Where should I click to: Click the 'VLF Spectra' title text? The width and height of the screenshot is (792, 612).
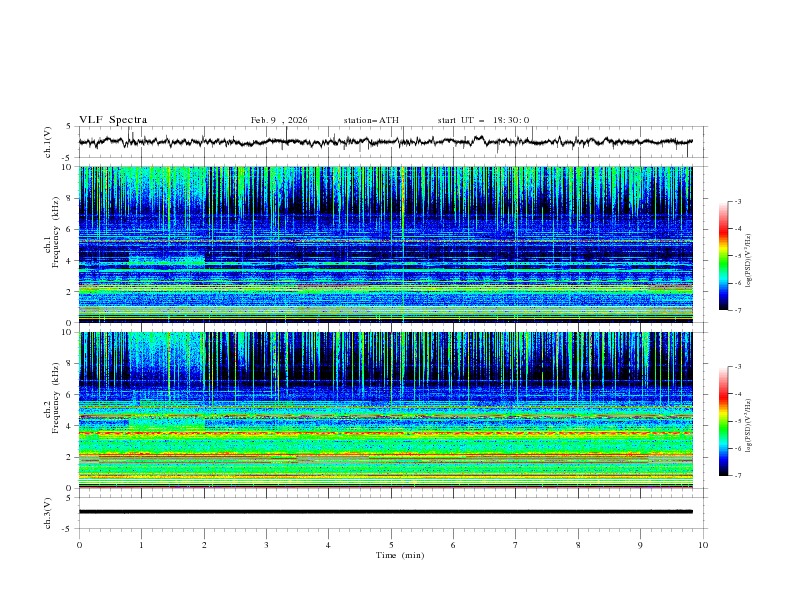(113, 120)
